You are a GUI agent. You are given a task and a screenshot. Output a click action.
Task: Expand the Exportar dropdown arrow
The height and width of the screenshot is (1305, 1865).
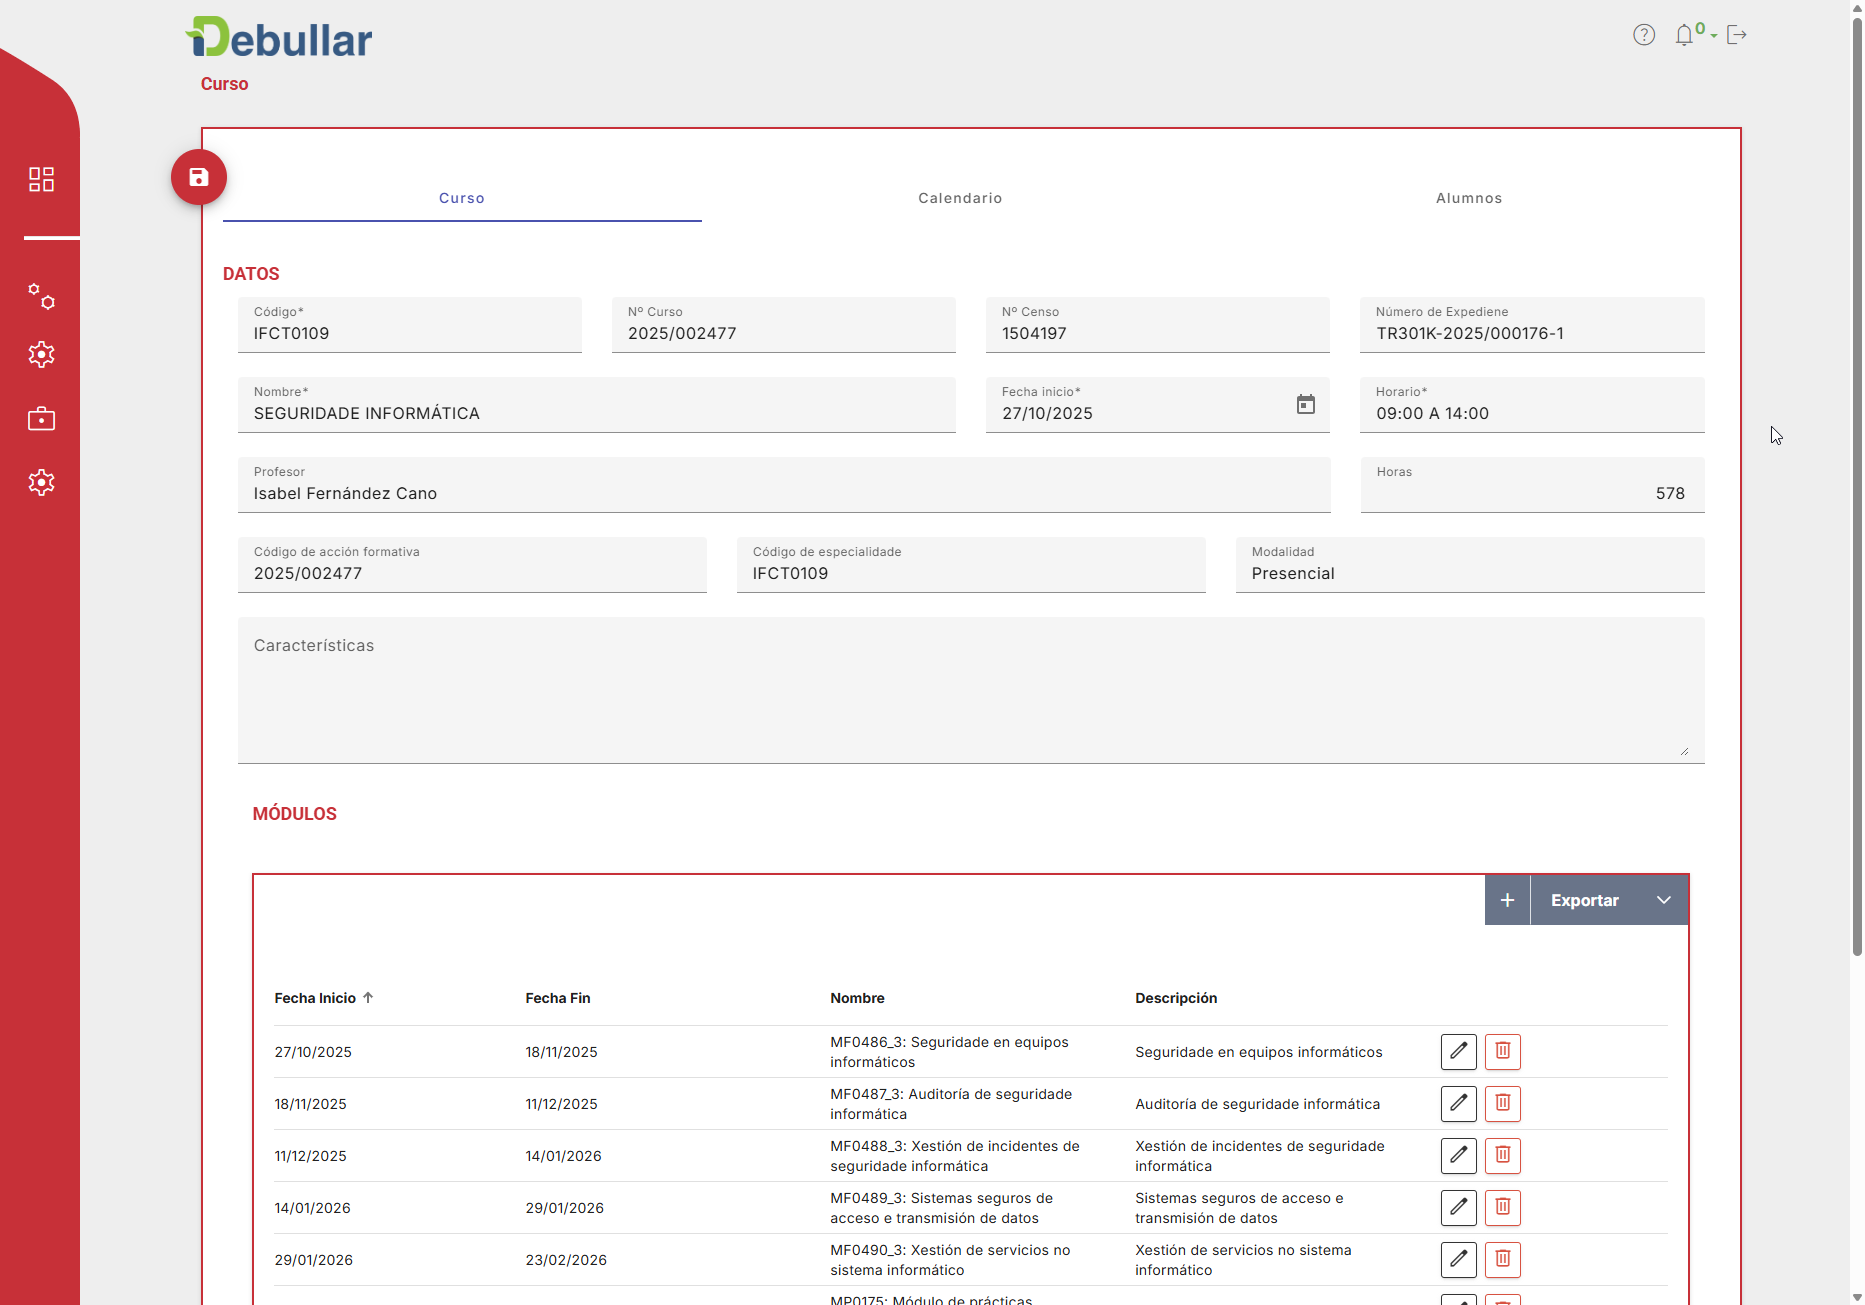click(1663, 900)
